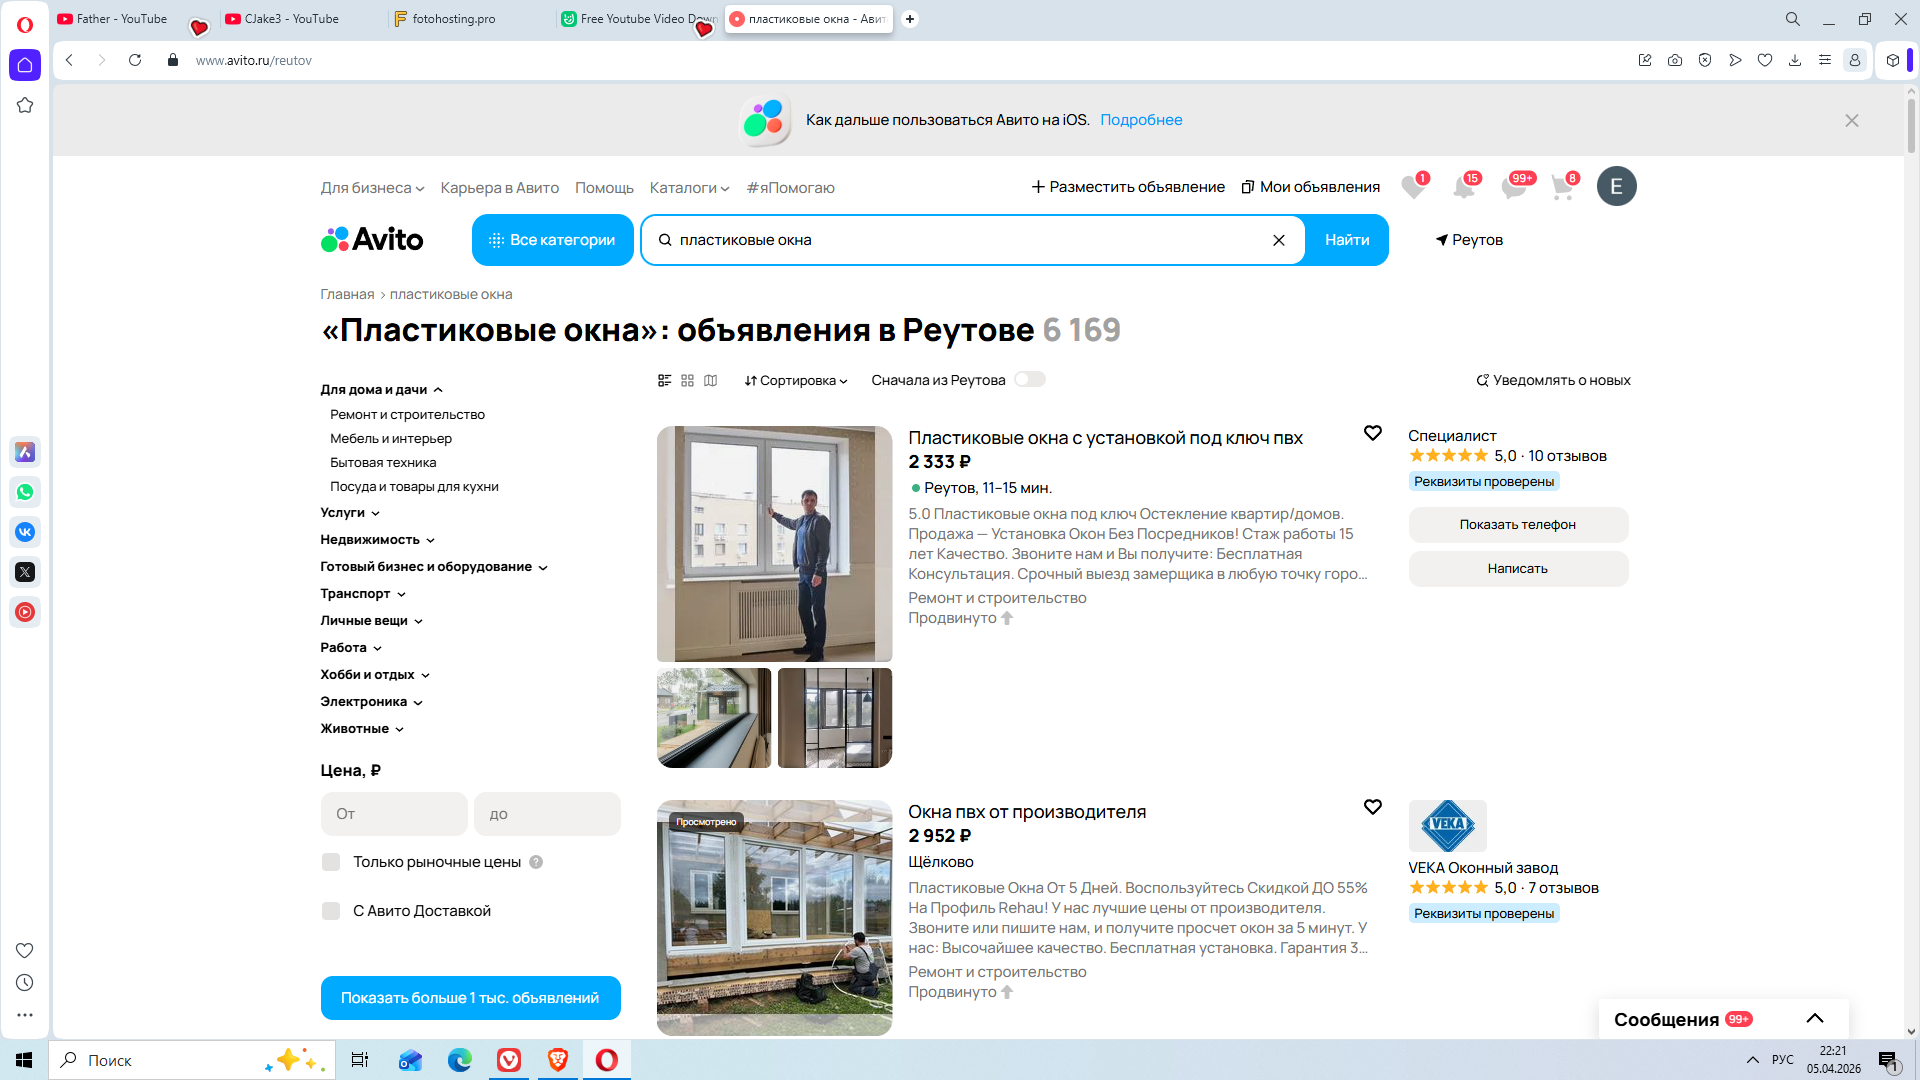Screen dimensions: 1920x1080
Task: Open shopping cart icon in header
Action: tap(1562, 187)
